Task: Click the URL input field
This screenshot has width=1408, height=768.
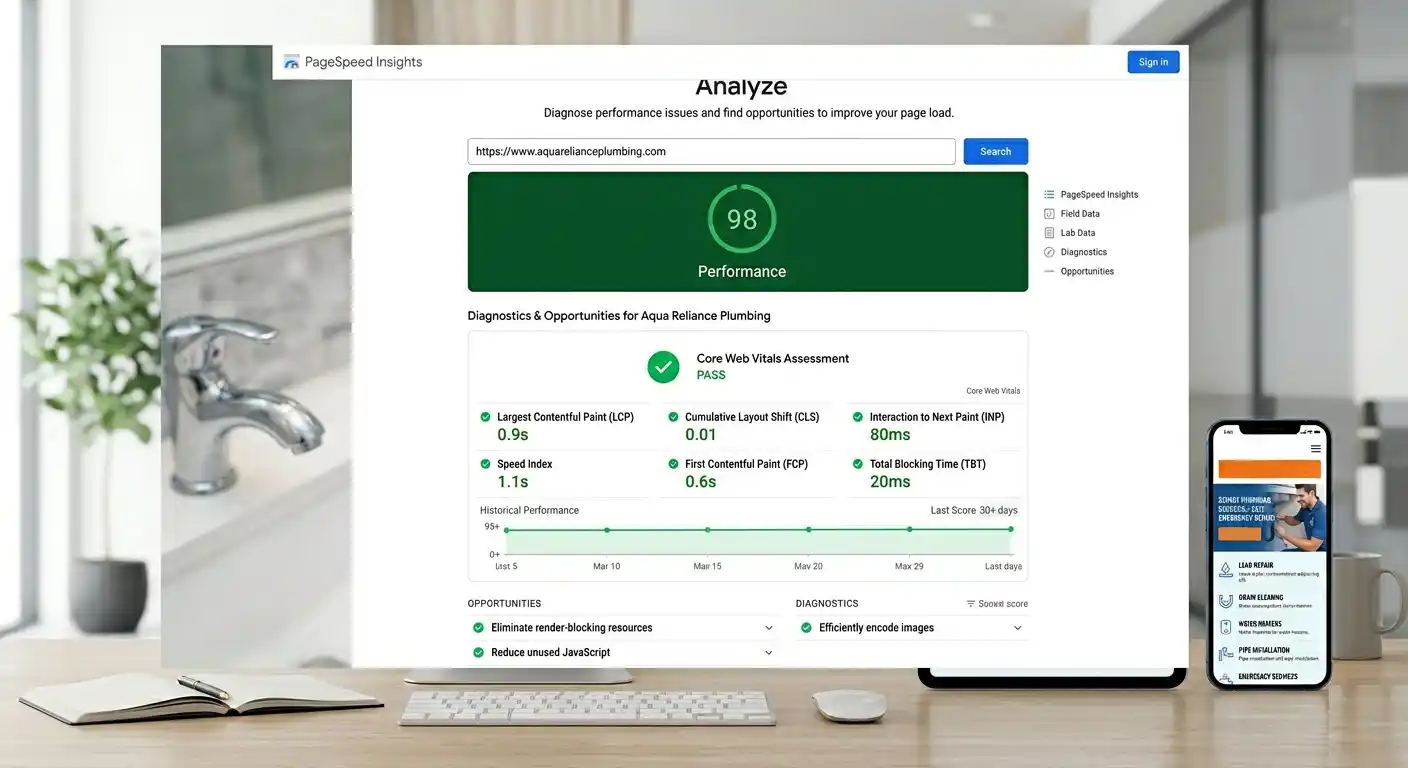Action: coord(711,152)
